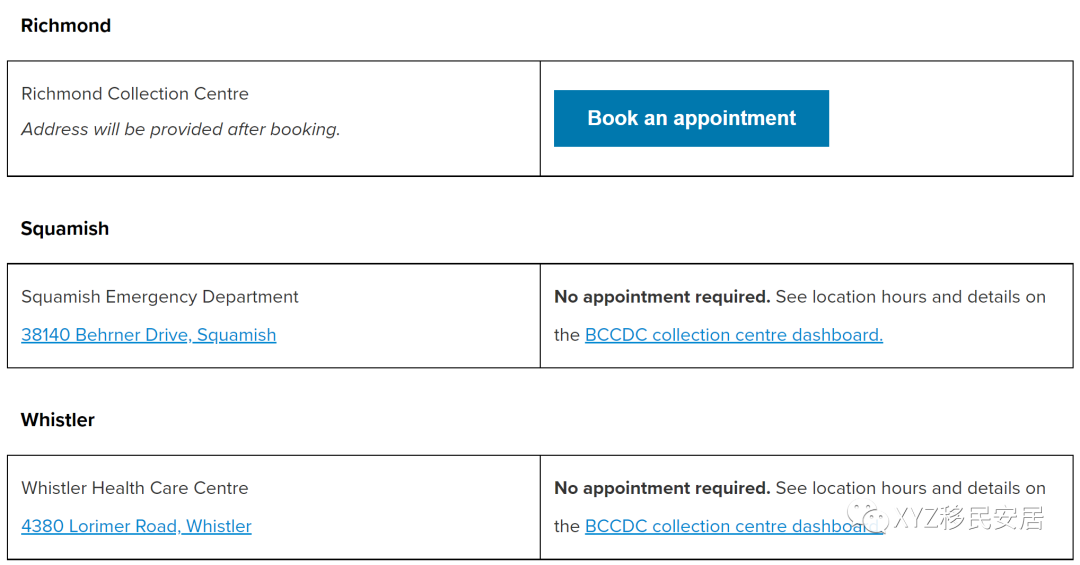This screenshot has width=1080, height=565.
Task: Click the Whistler section heading
Action: pos(58,420)
